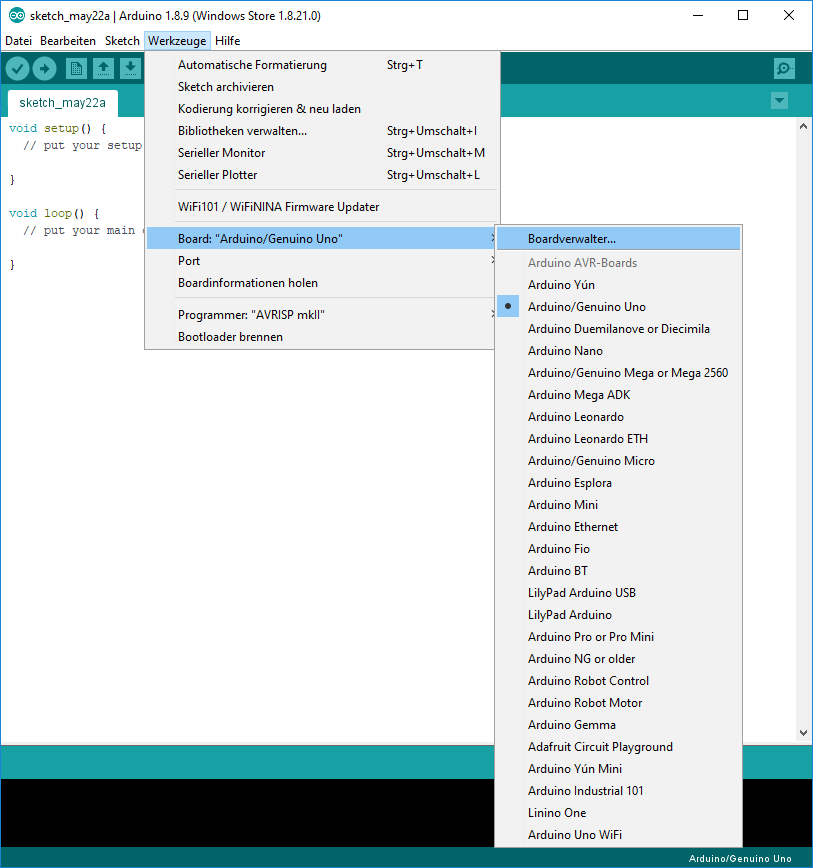This screenshot has height=868, width=813.
Task: Choose Serieller Plotter from Werkzeuge menu
Action: click(217, 175)
